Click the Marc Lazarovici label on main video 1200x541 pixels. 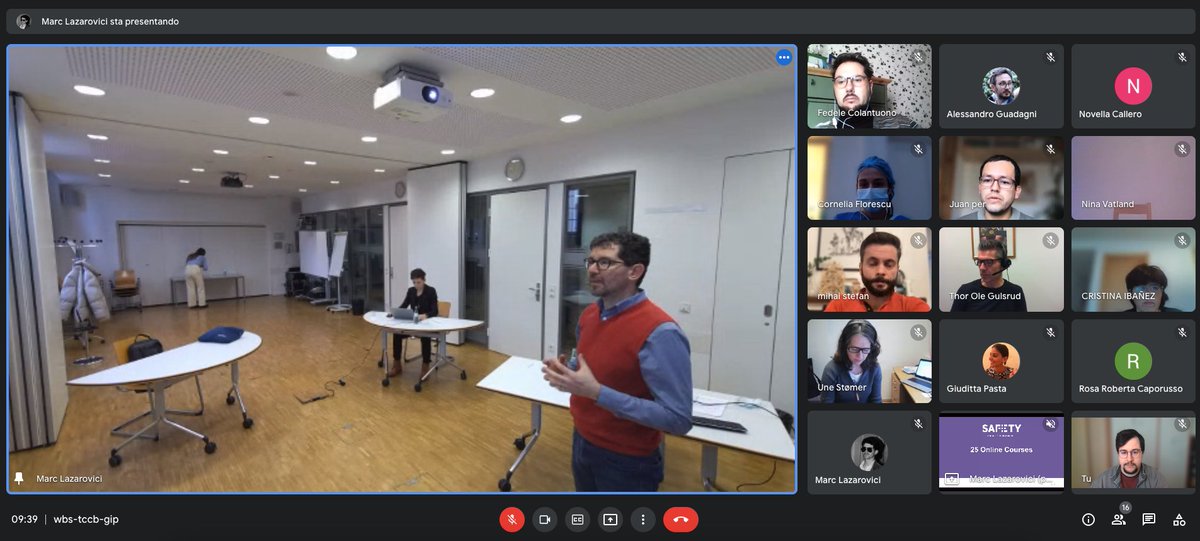click(x=69, y=479)
